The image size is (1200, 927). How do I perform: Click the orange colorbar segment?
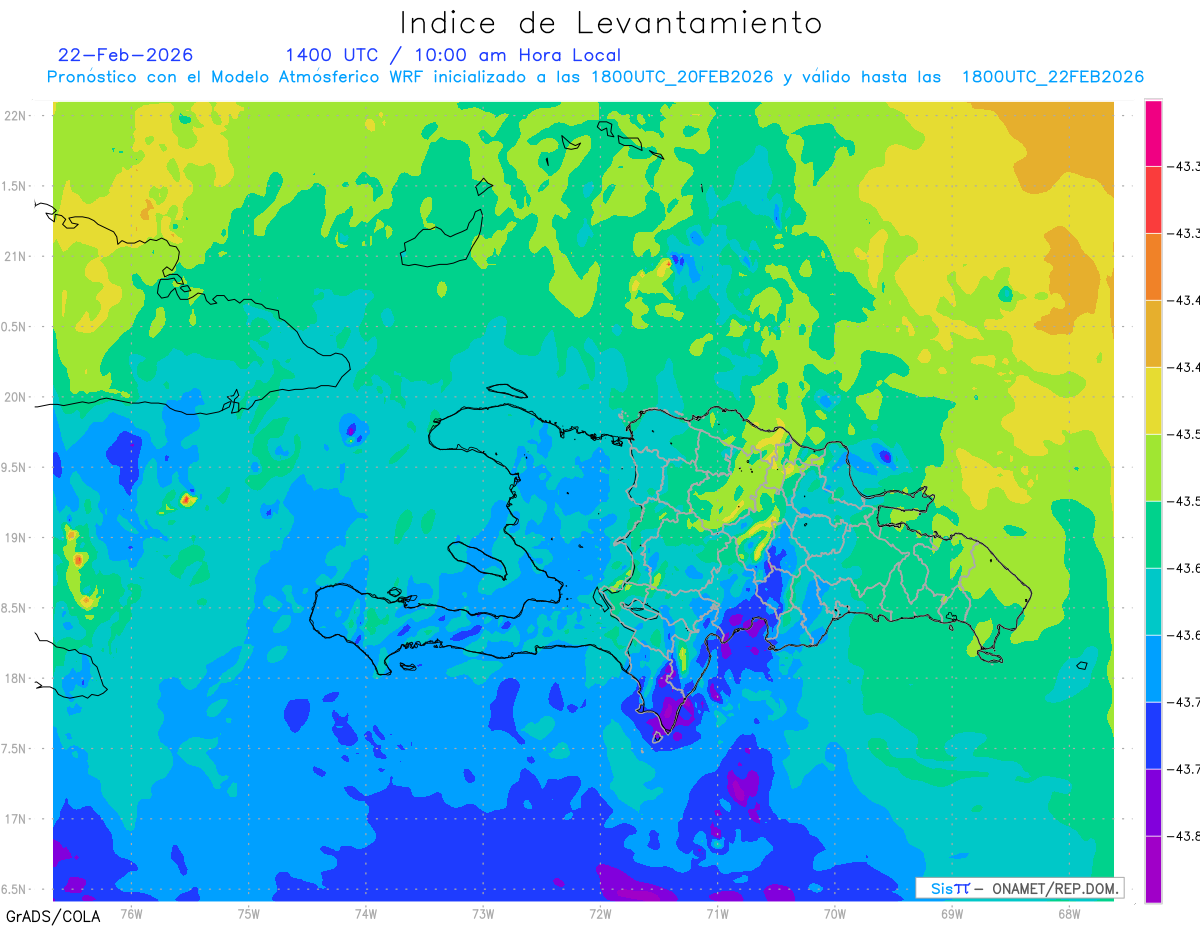click(x=1153, y=267)
